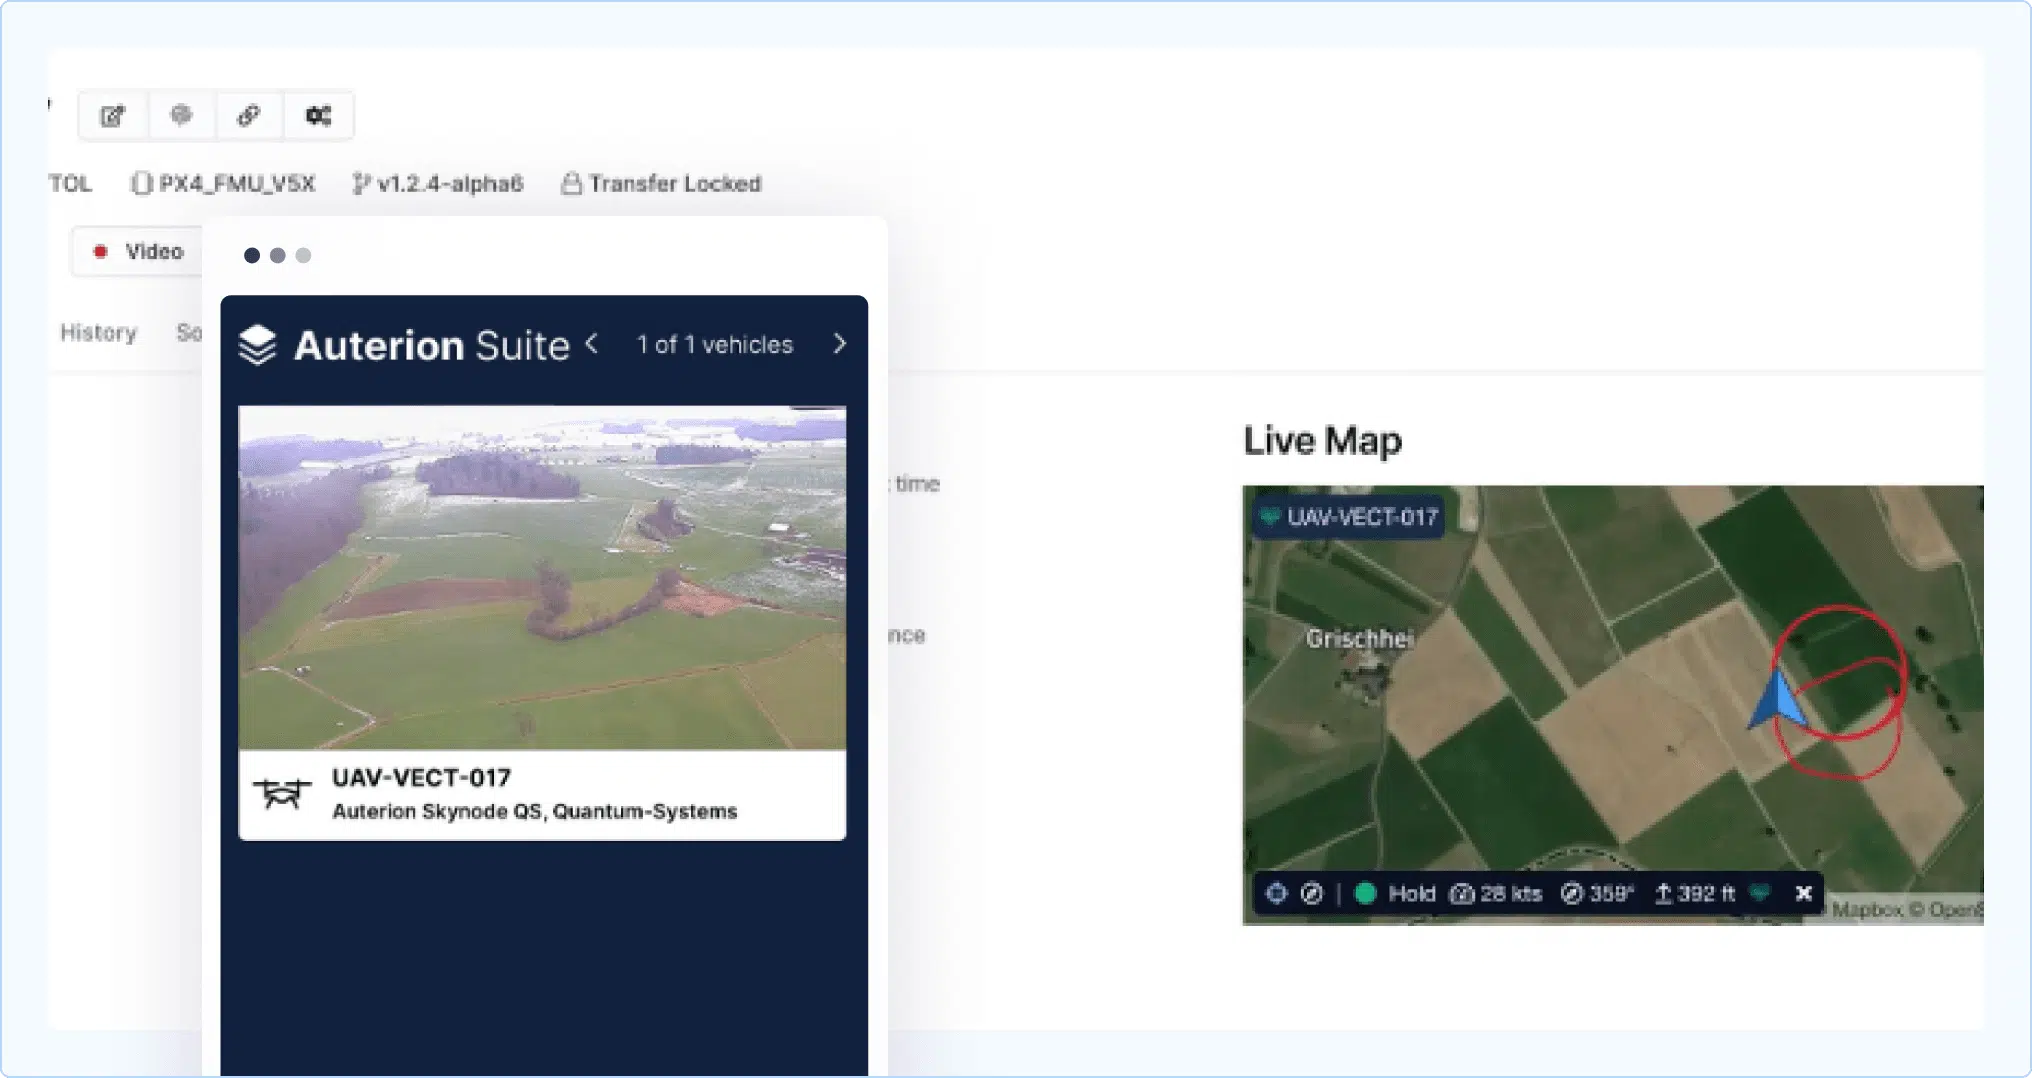Click the 'Hold' flight mode text
This screenshot has height=1078, width=2032.
point(1411,894)
